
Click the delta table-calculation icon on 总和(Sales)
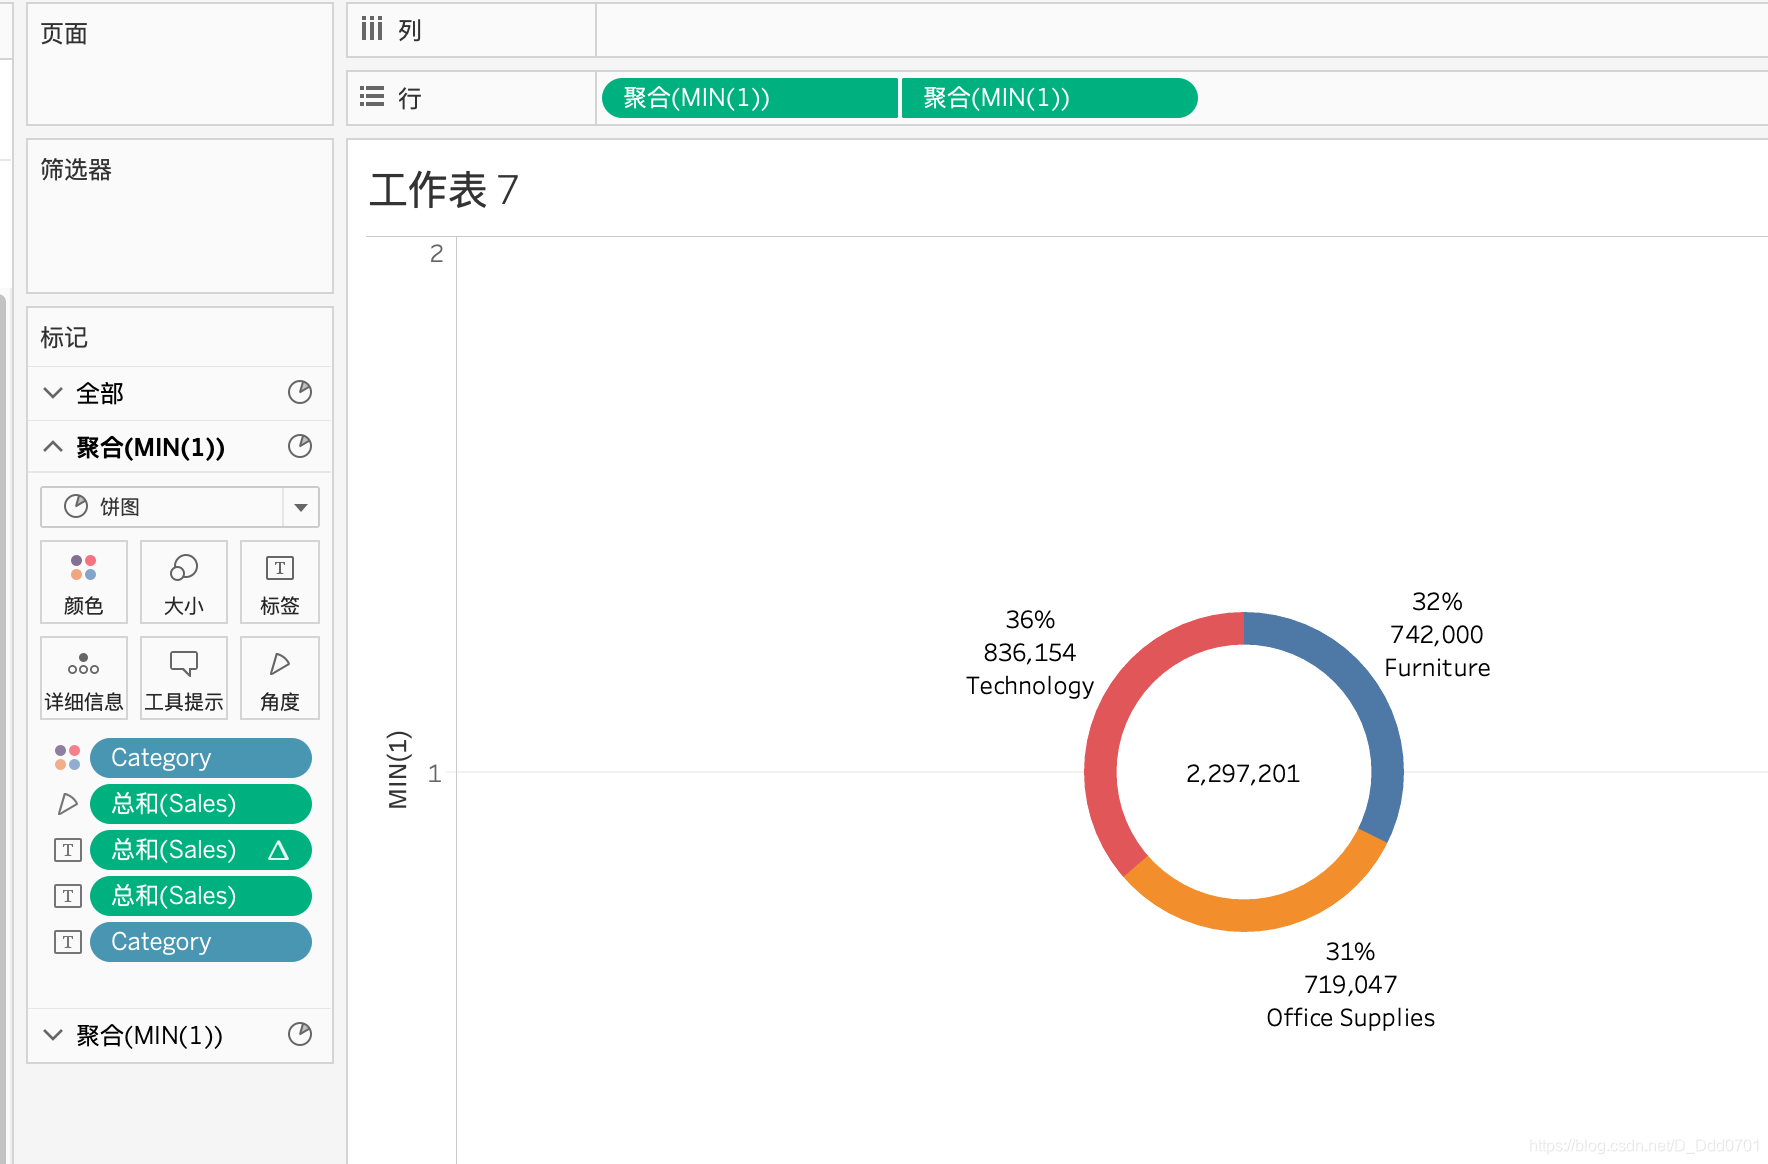[279, 850]
